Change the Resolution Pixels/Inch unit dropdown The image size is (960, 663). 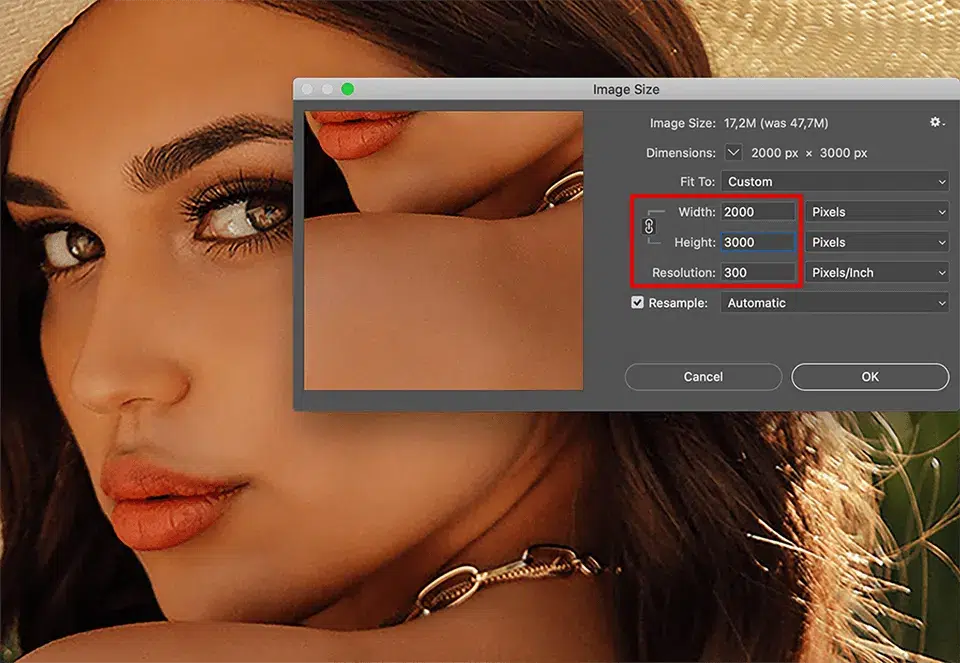click(876, 272)
